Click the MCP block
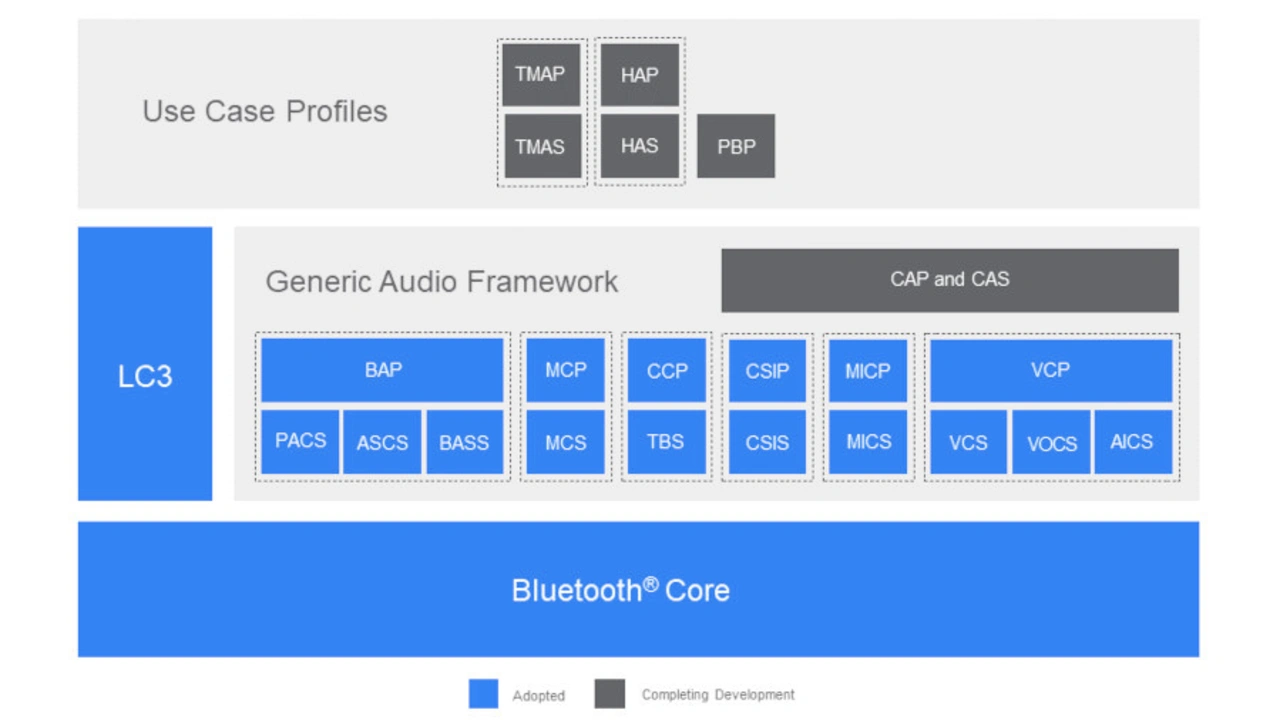The width and height of the screenshot is (1280, 720). click(566, 370)
